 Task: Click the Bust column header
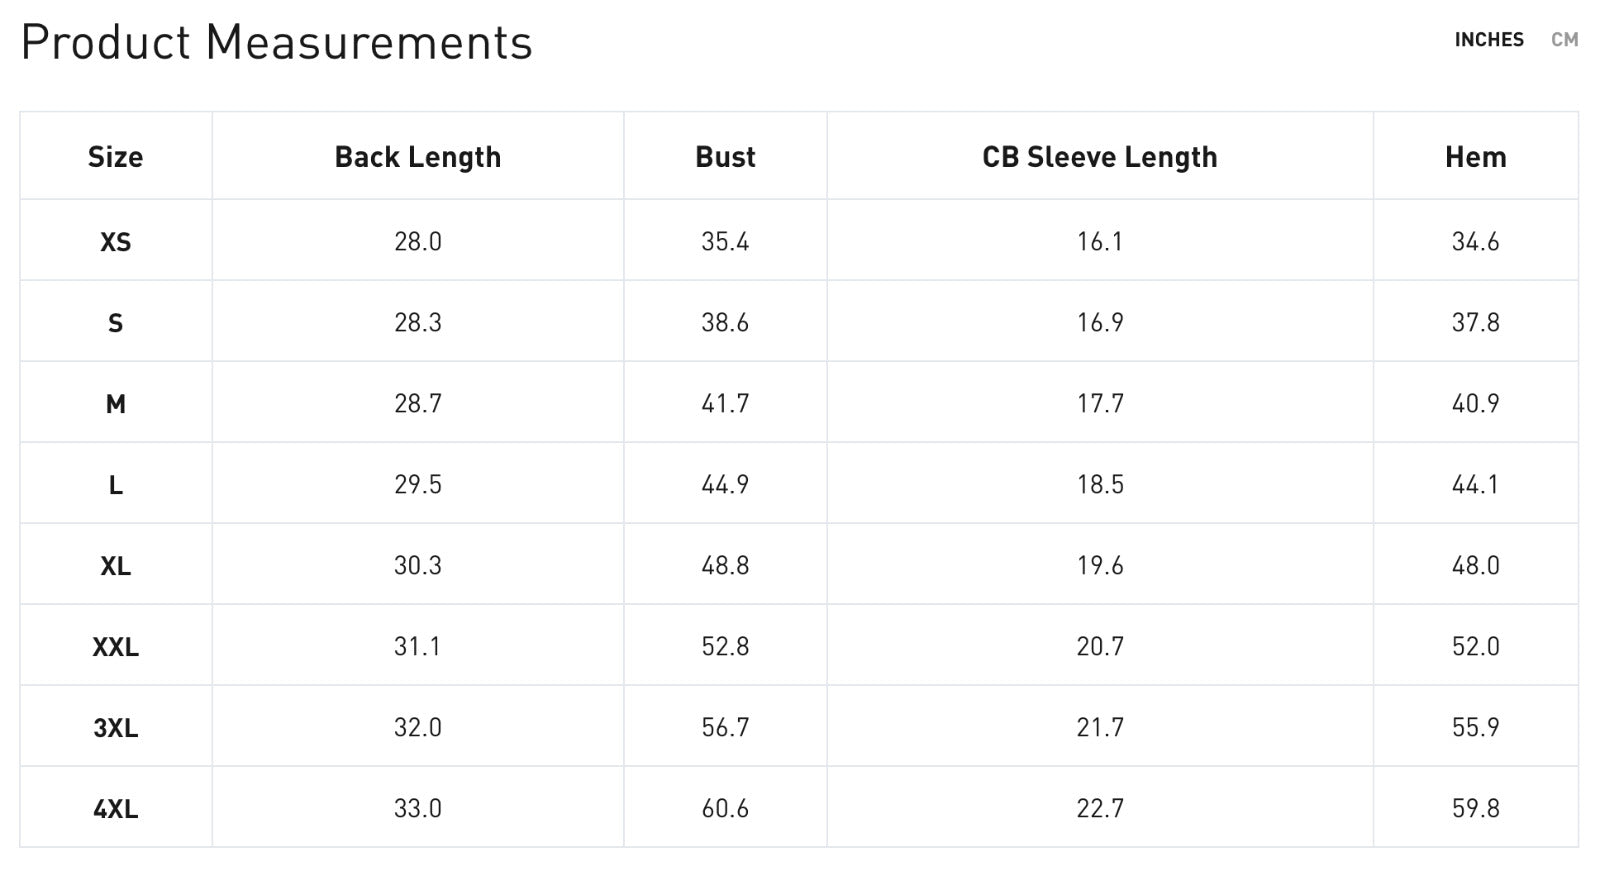[725, 157]
